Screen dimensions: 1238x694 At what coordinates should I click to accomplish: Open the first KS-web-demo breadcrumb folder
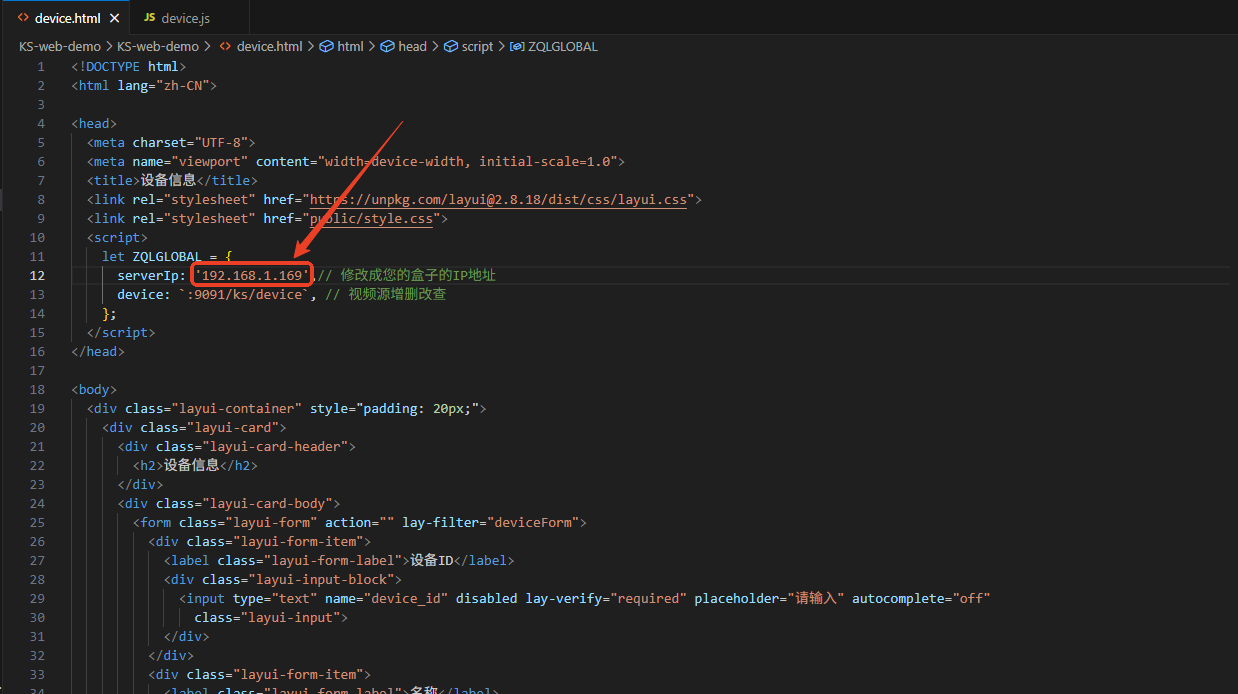point(59,46)
